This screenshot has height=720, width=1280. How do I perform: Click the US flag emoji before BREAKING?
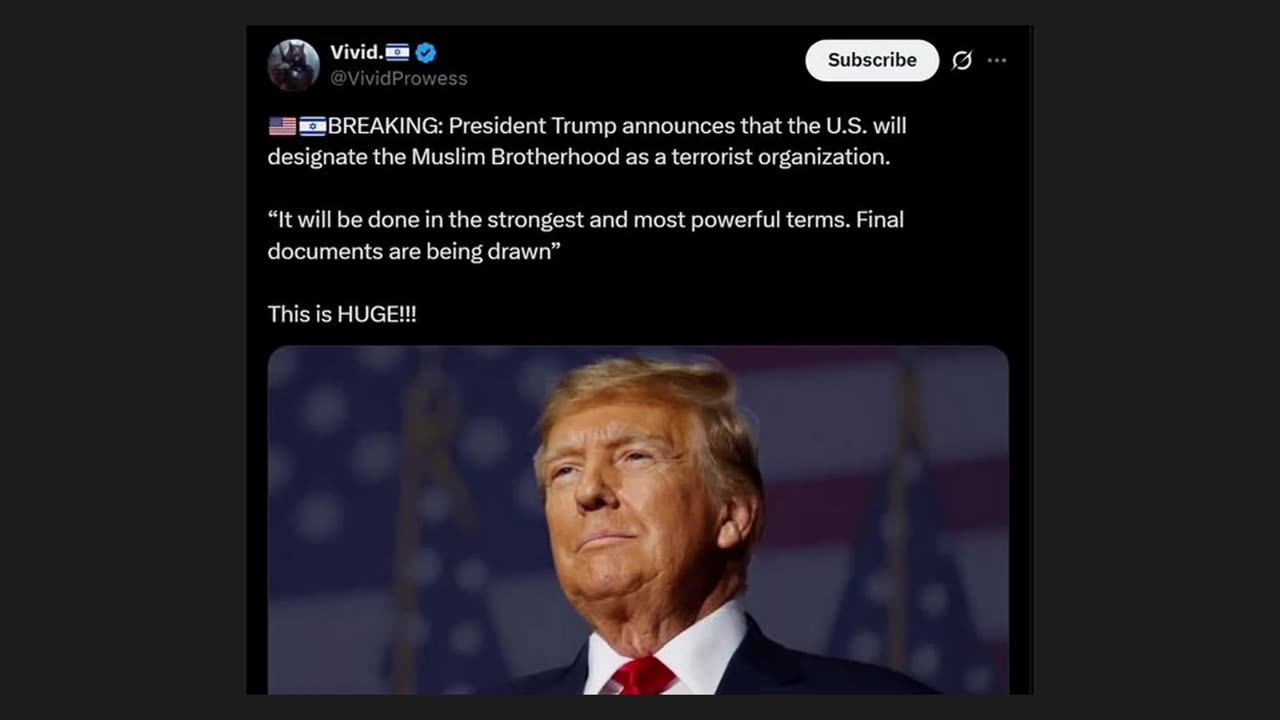click(282, 126)
